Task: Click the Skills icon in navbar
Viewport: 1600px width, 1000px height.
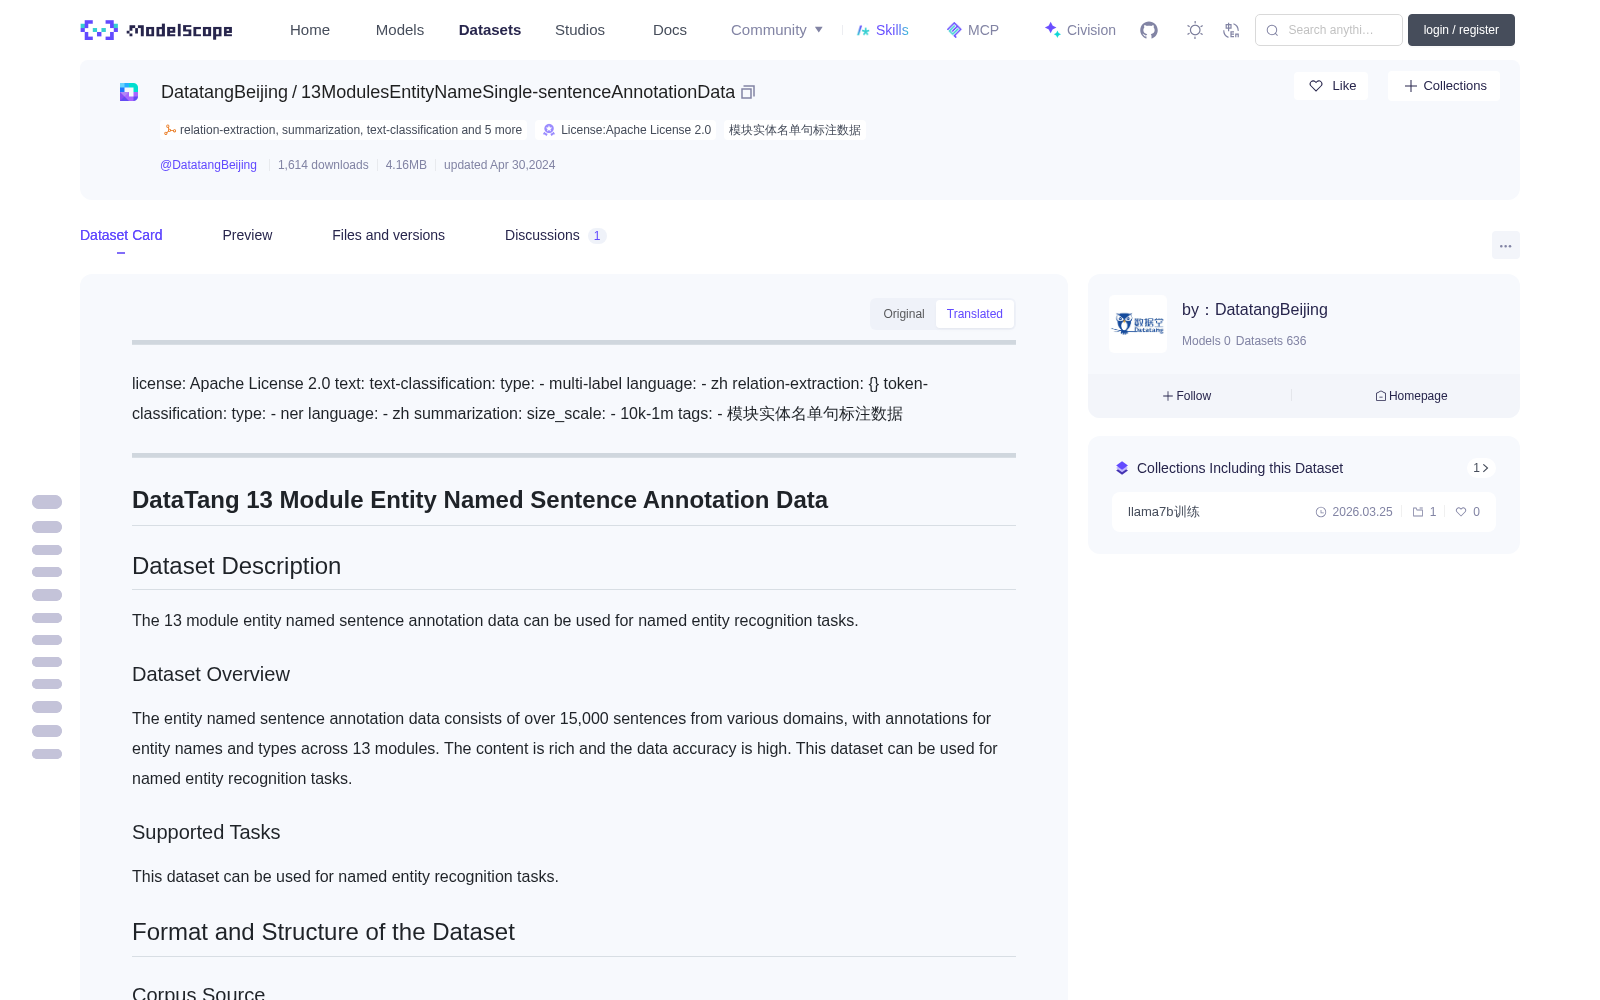Action: pos(863,30)
